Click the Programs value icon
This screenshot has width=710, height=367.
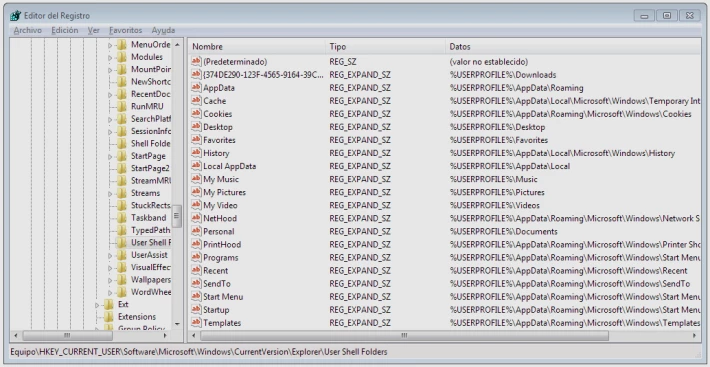[196, 257]
